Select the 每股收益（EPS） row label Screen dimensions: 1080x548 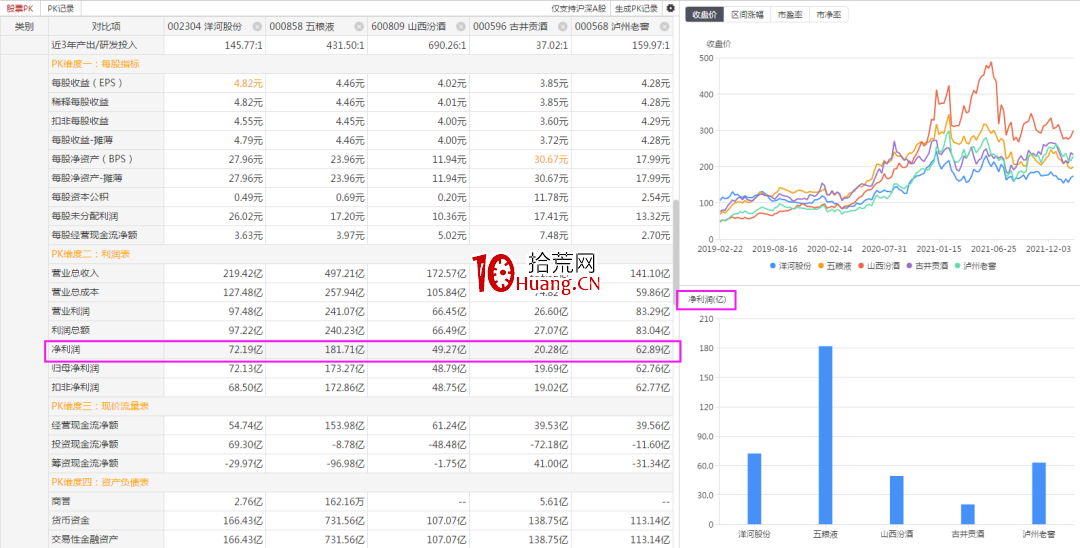pyautogui.click(x=87, y=83)
